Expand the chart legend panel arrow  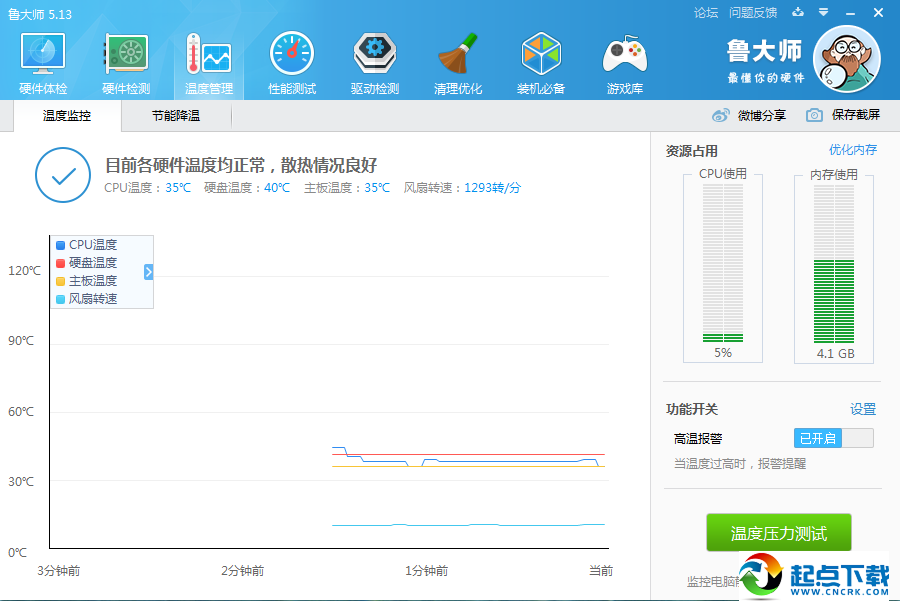[149, 271]
